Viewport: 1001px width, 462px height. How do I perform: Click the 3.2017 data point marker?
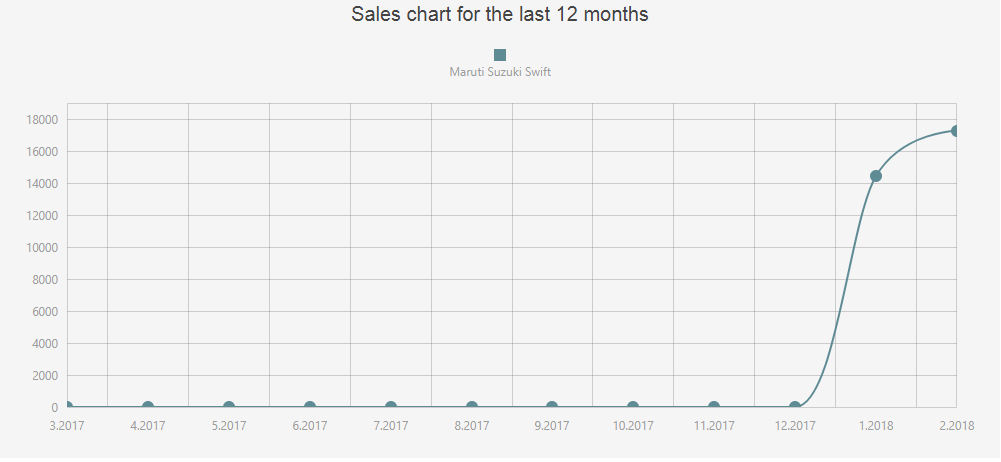(68, 407)
